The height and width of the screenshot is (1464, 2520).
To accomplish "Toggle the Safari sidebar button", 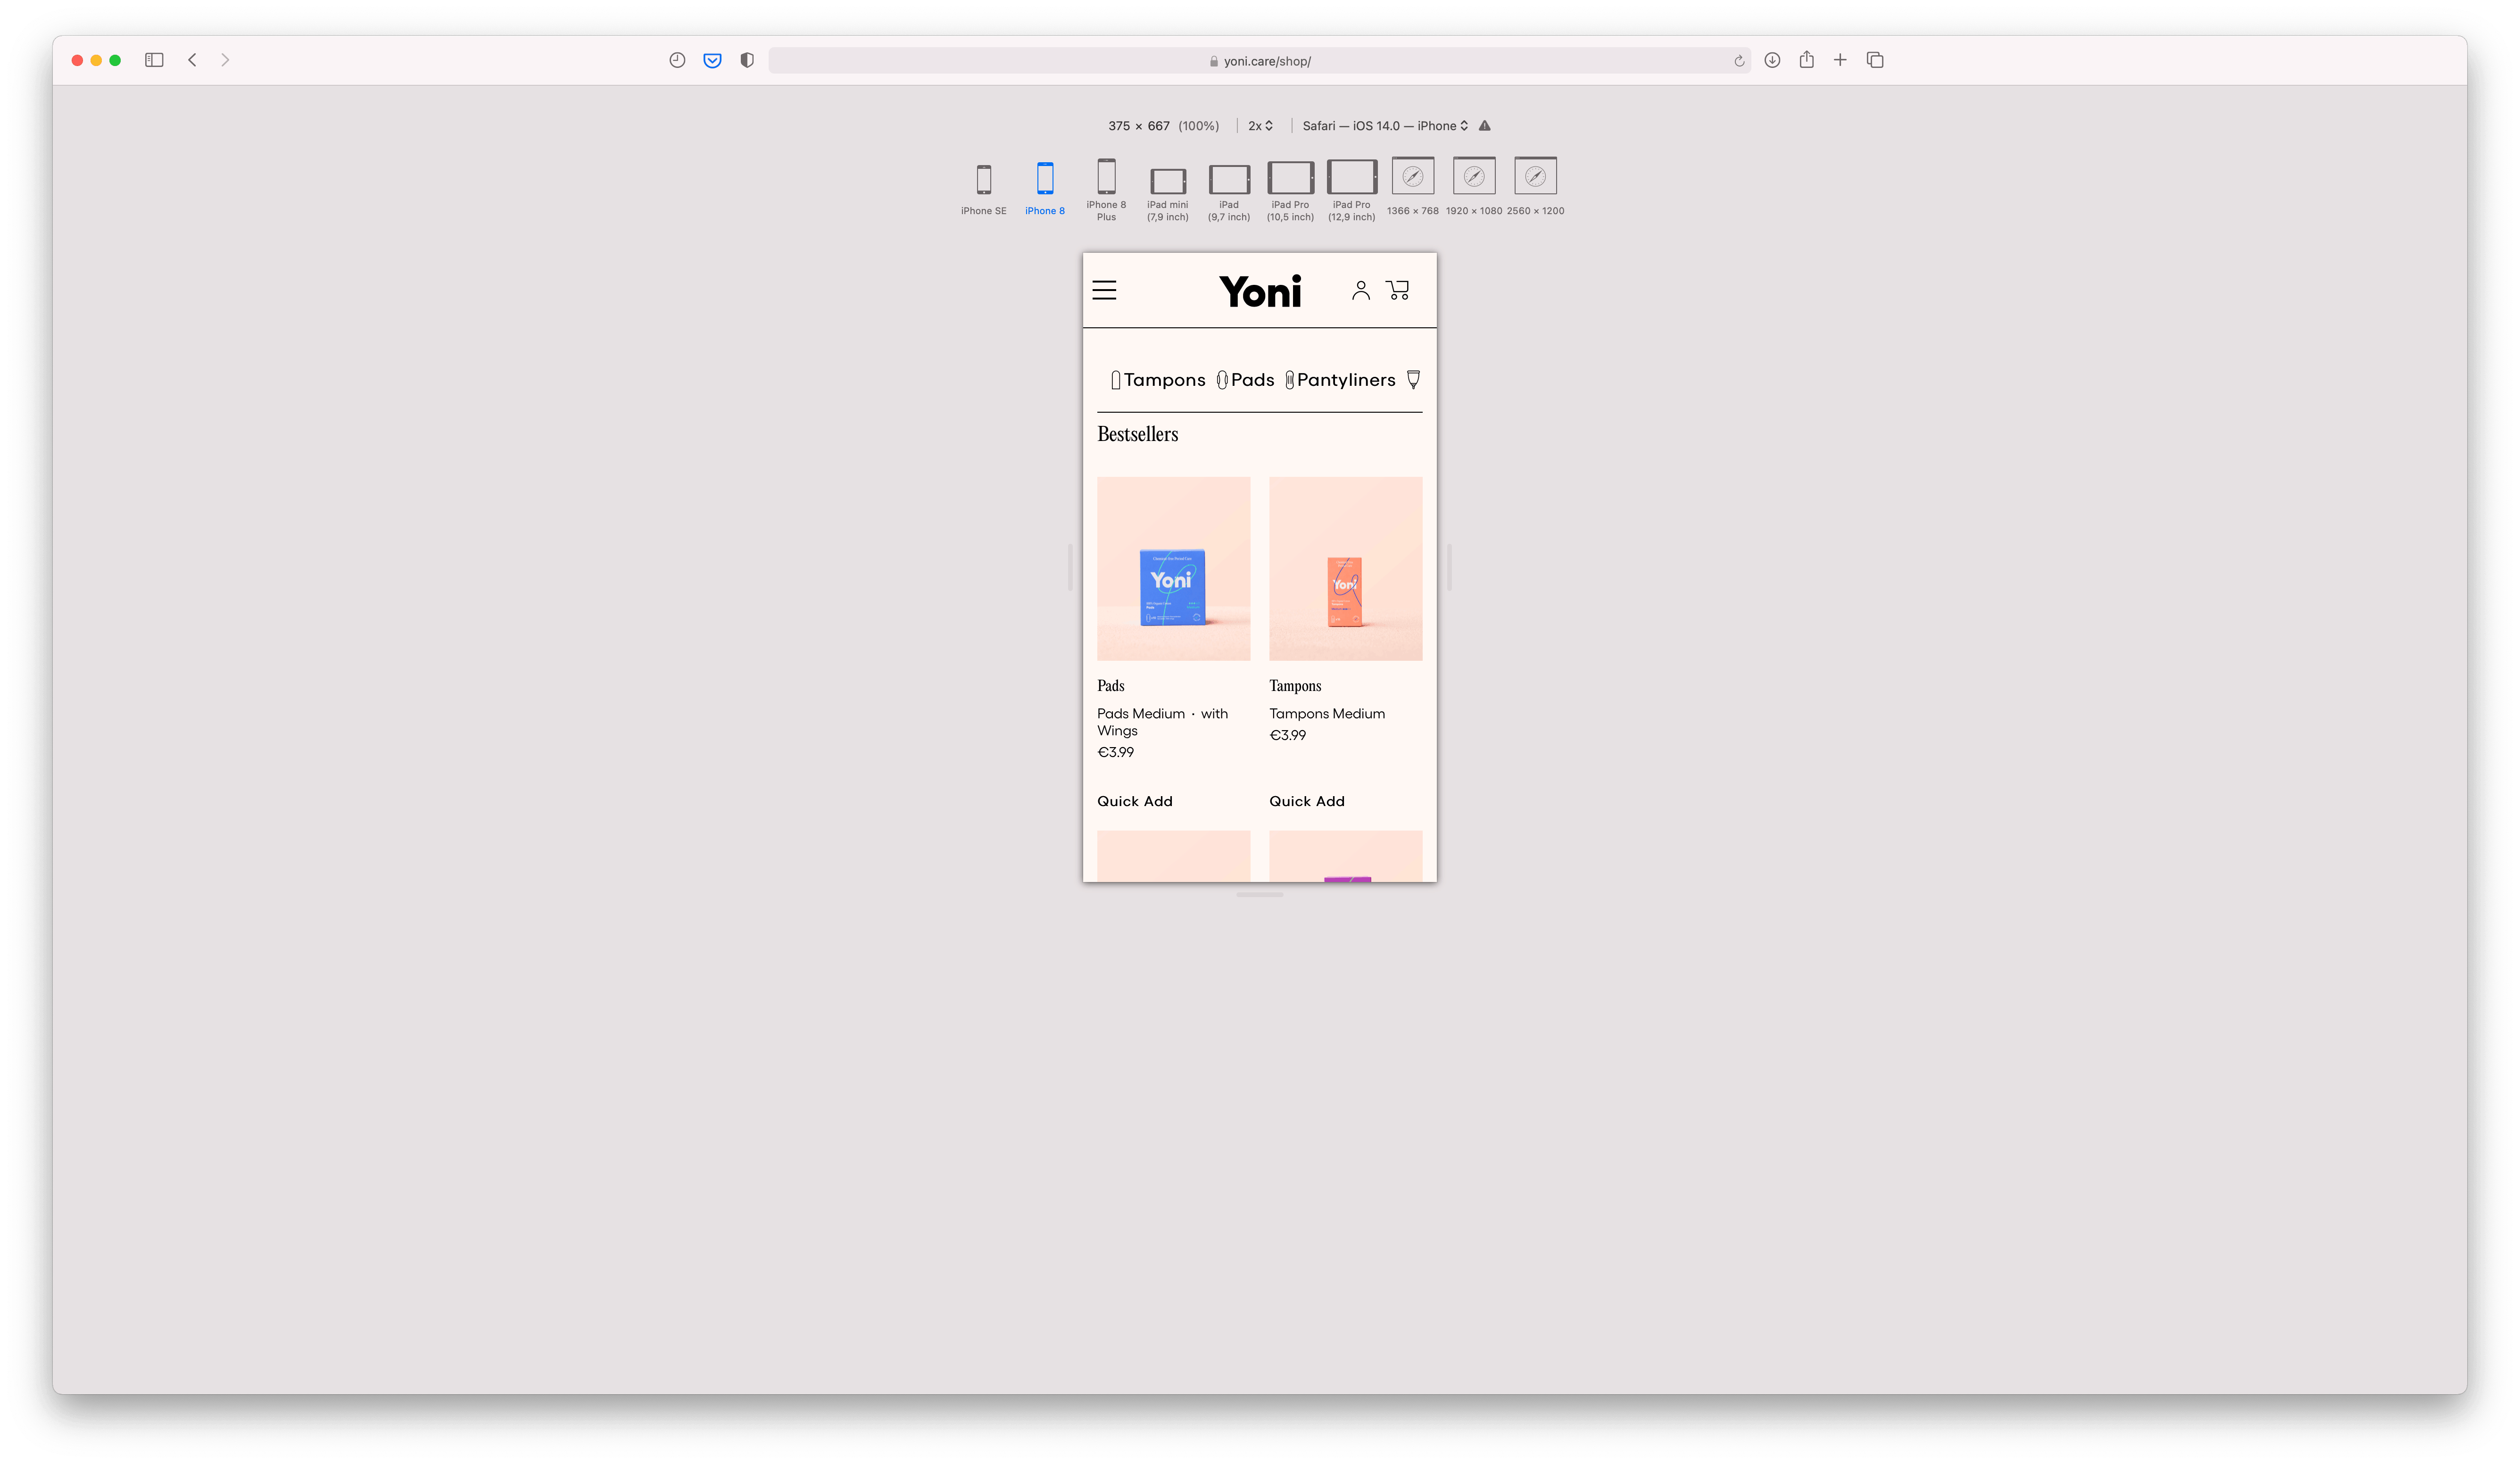I will coord(154,60).
